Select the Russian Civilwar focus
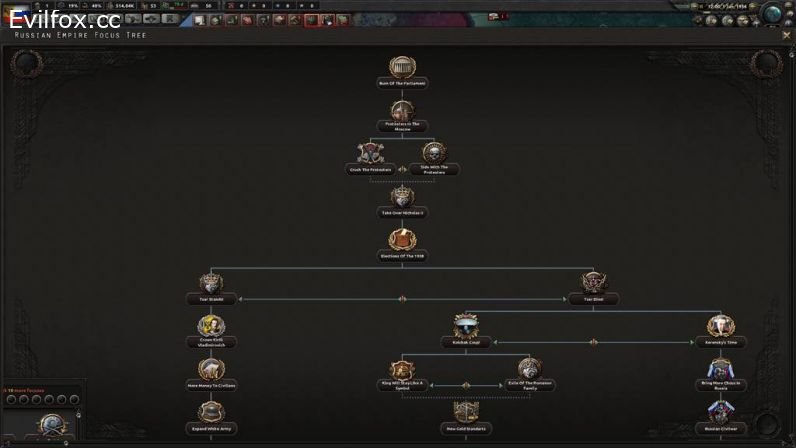The height and width of the screenshot is (448, 796). coord(721,413)
